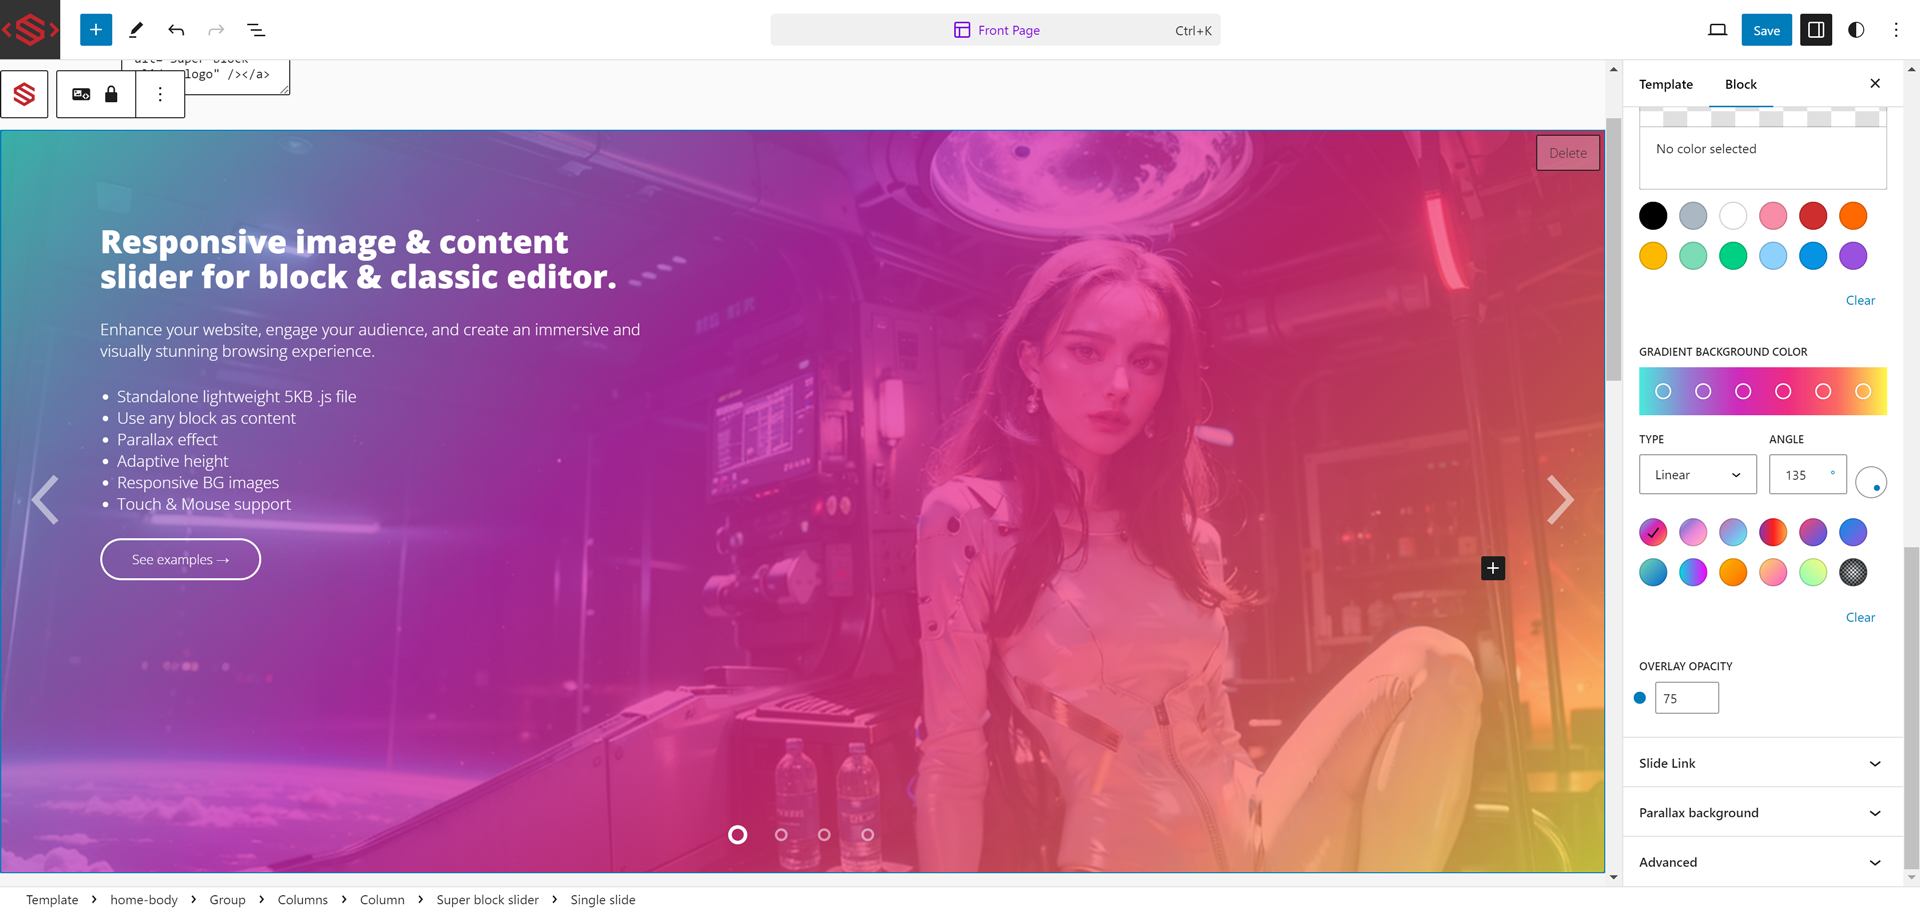
Task: Select third slide pagination dot
Action: pos(824,835)
